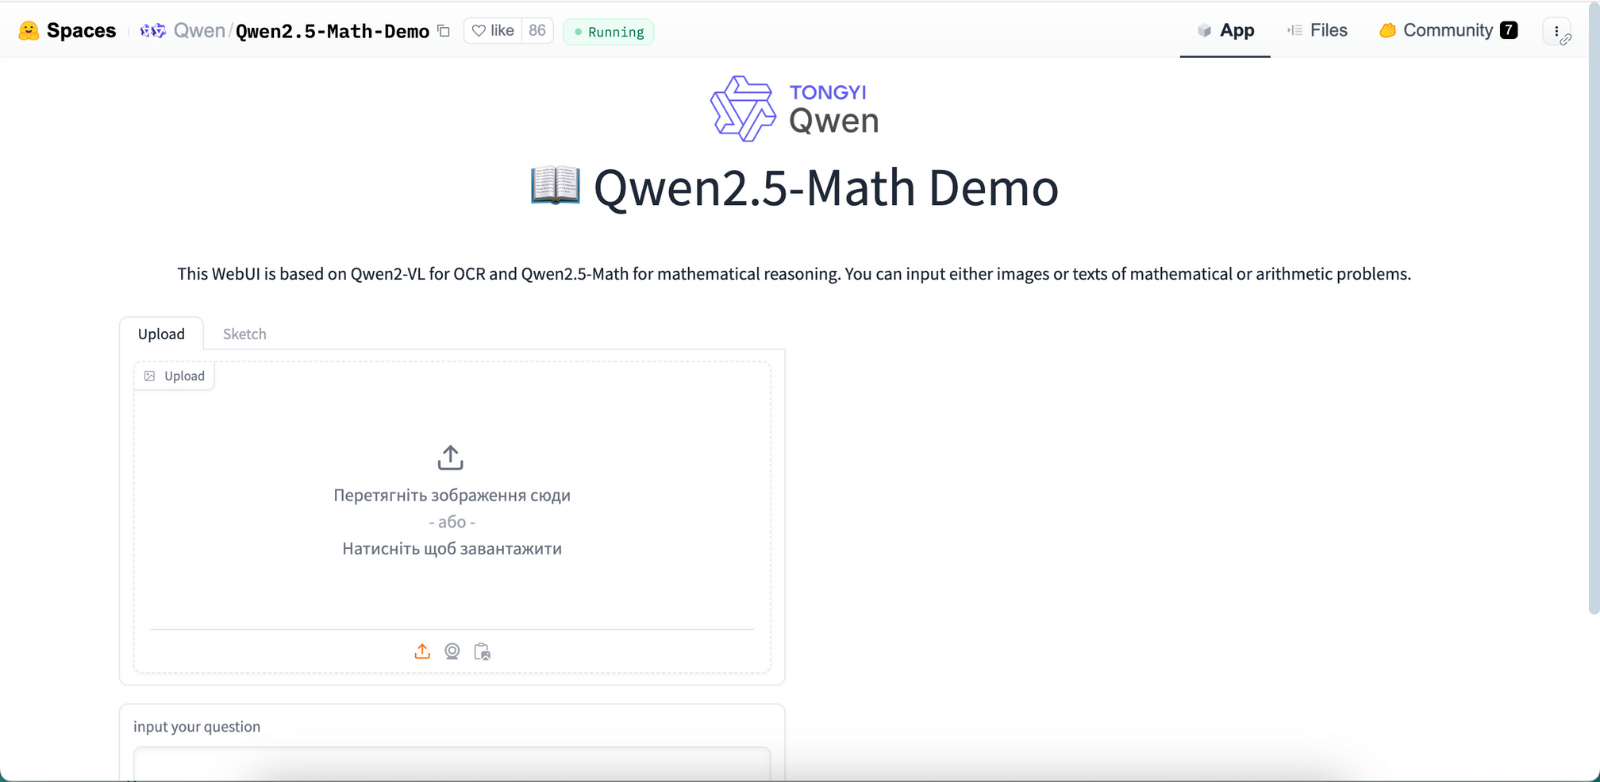Open the Qwen organization link
This screenshot has height=782, width=1600.
point(199,31)
